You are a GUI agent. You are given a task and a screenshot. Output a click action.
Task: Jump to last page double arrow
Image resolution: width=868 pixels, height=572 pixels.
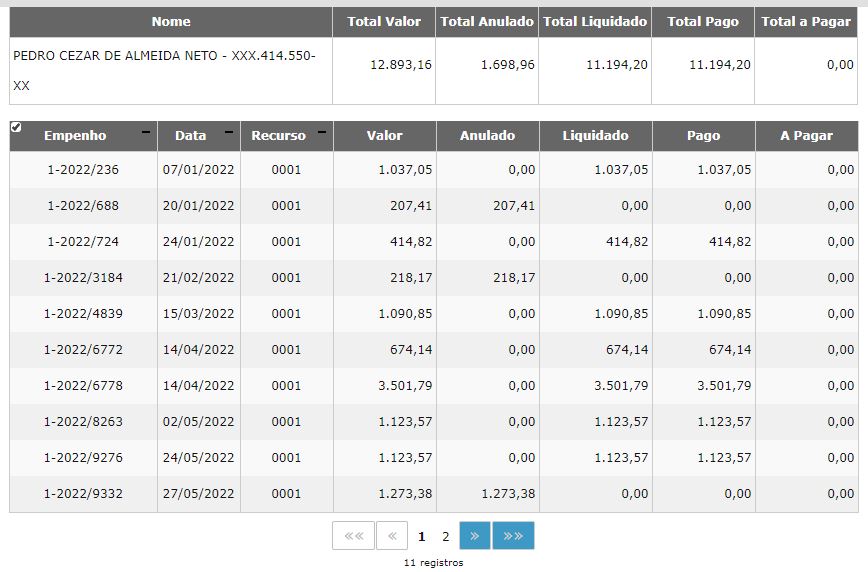pyautogui.click(x=513, y=535)
